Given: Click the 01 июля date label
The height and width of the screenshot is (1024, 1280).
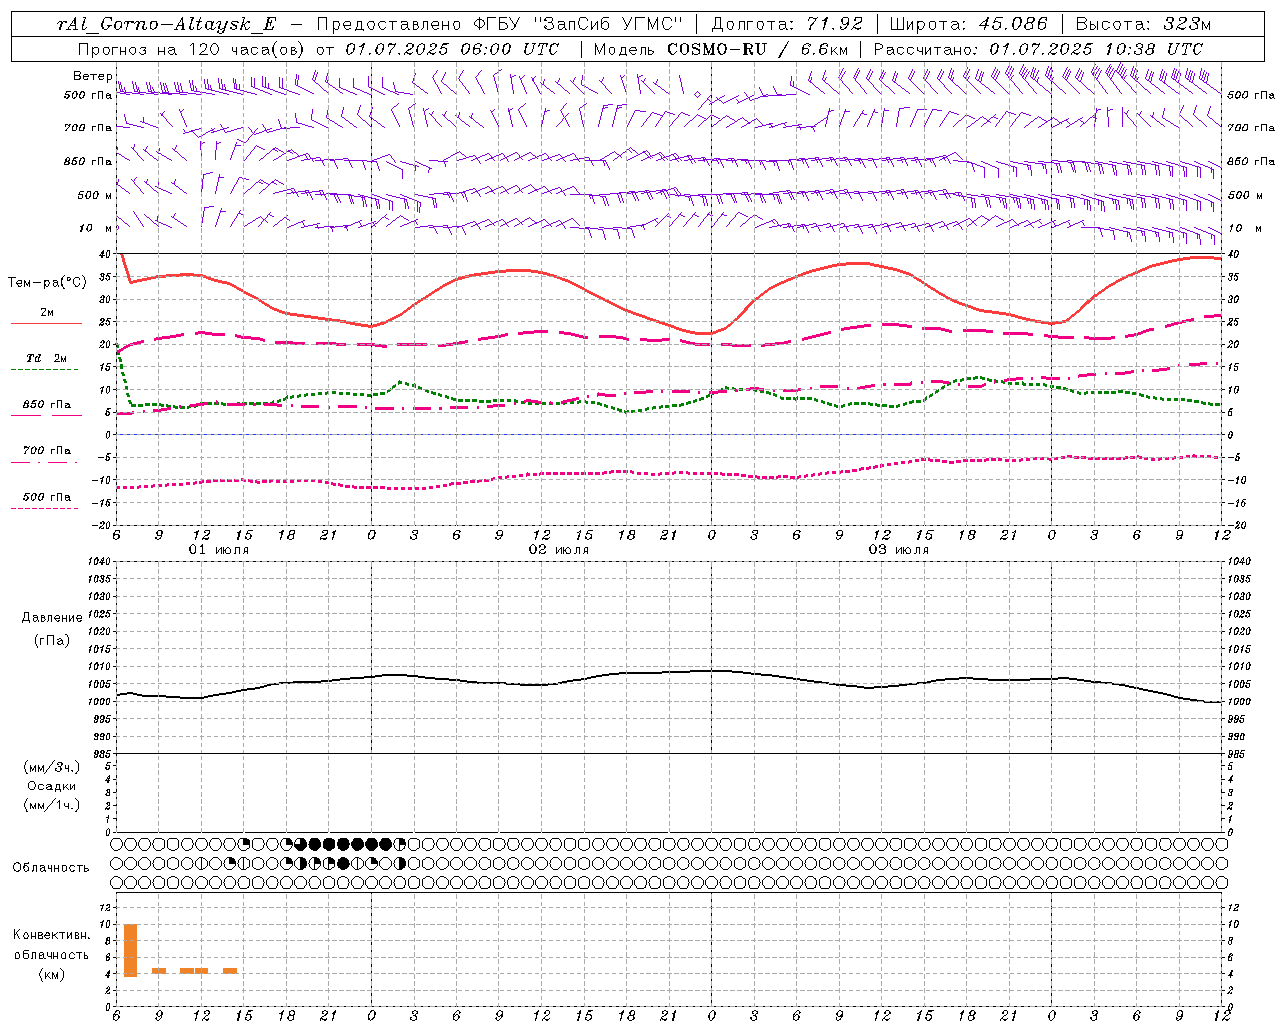Looking at the screenshot, I should [x=219, y=550].
